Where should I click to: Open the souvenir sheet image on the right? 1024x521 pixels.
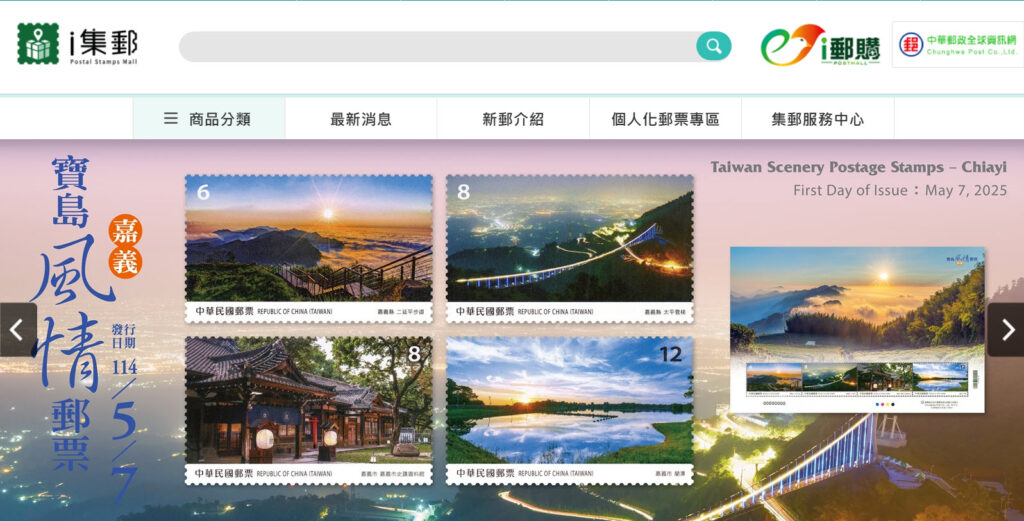coord(857,330)
